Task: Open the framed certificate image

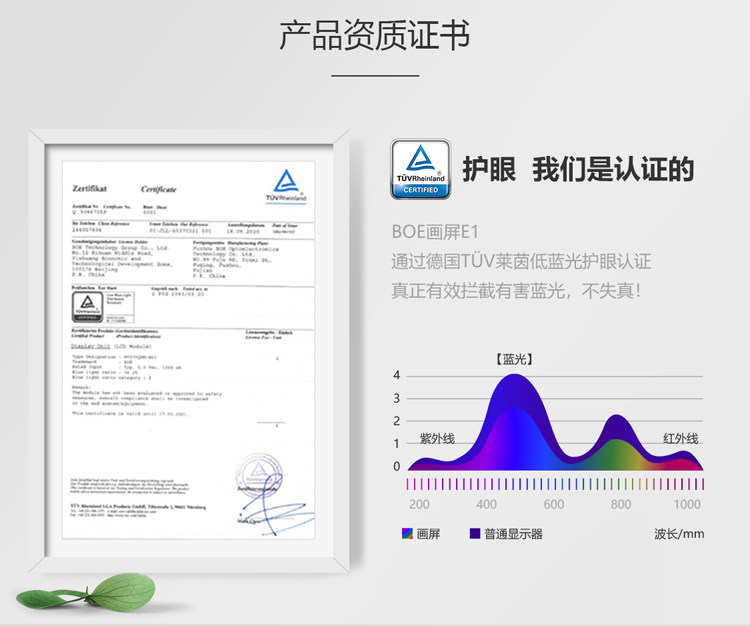Action: [188, 351]
